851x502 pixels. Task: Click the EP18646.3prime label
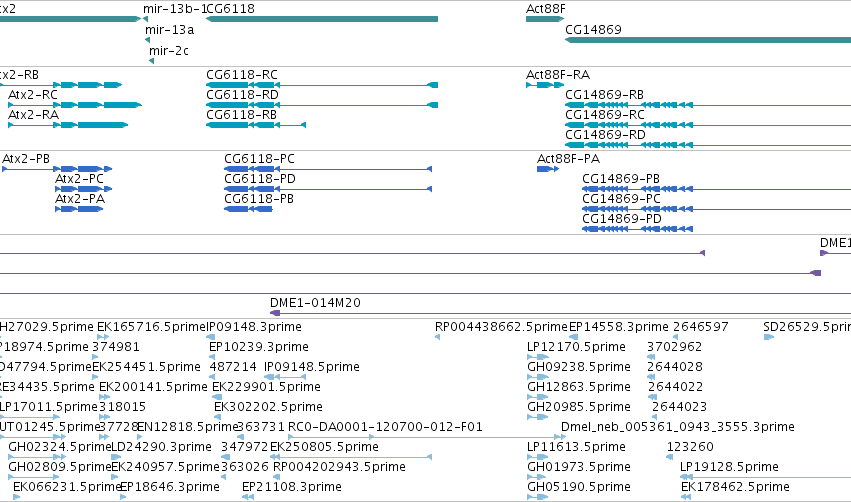tap(170, 488)
